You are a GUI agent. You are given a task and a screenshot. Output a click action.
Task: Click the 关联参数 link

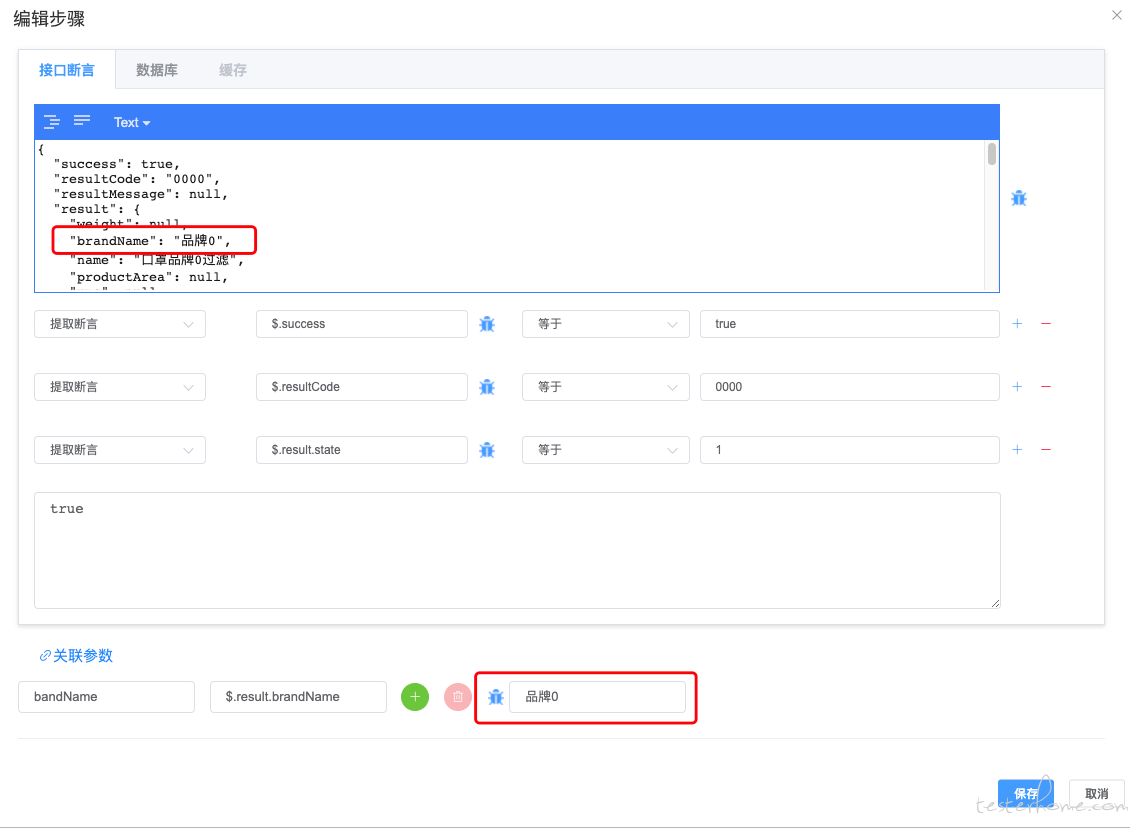[76, 656]
